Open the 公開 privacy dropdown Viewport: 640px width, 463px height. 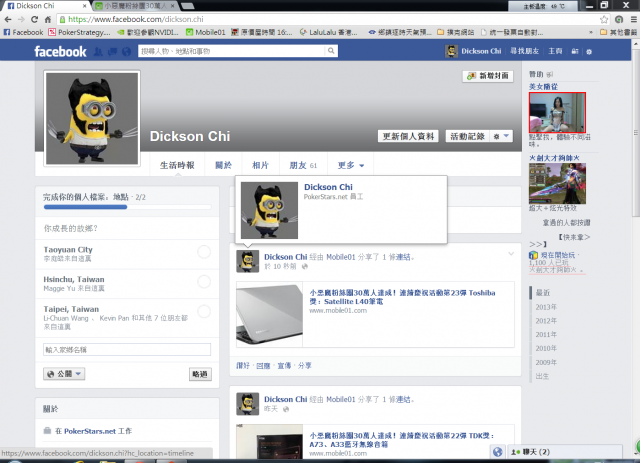point(64,374)
